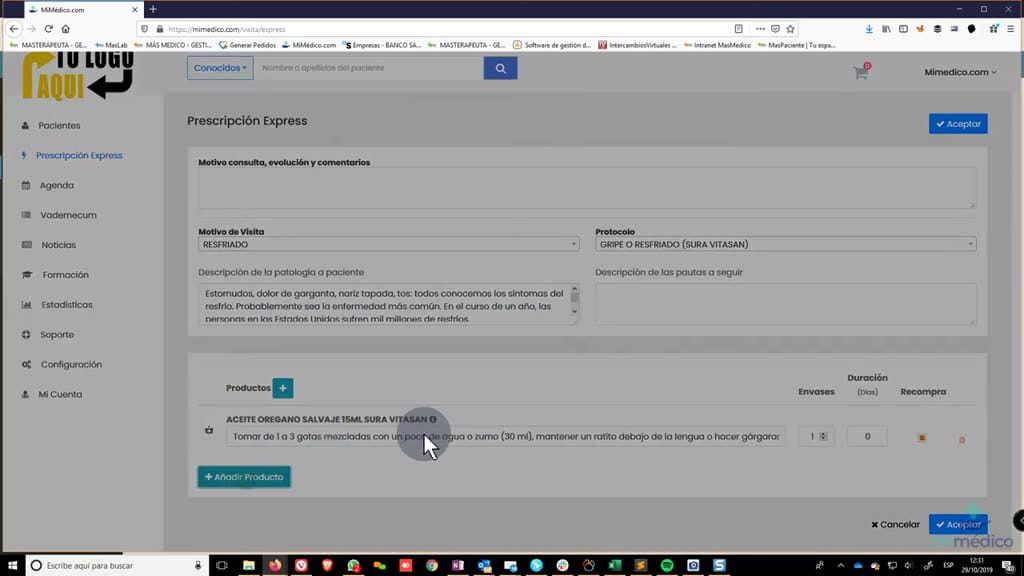Click Cancelar at the bottom

(895, 524)
